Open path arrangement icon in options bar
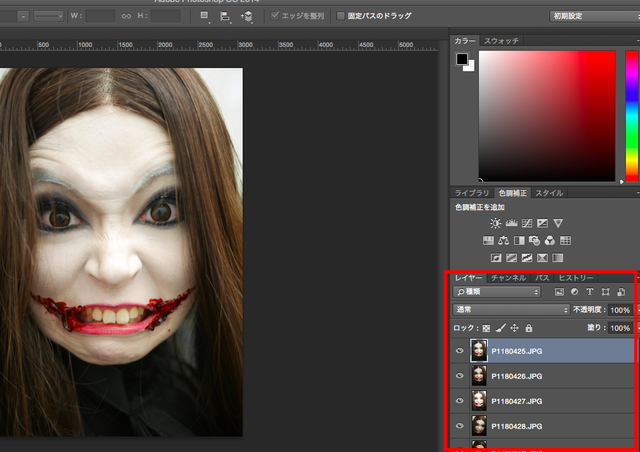The height and width of the screenshot is (452, 640). [247, 16]
